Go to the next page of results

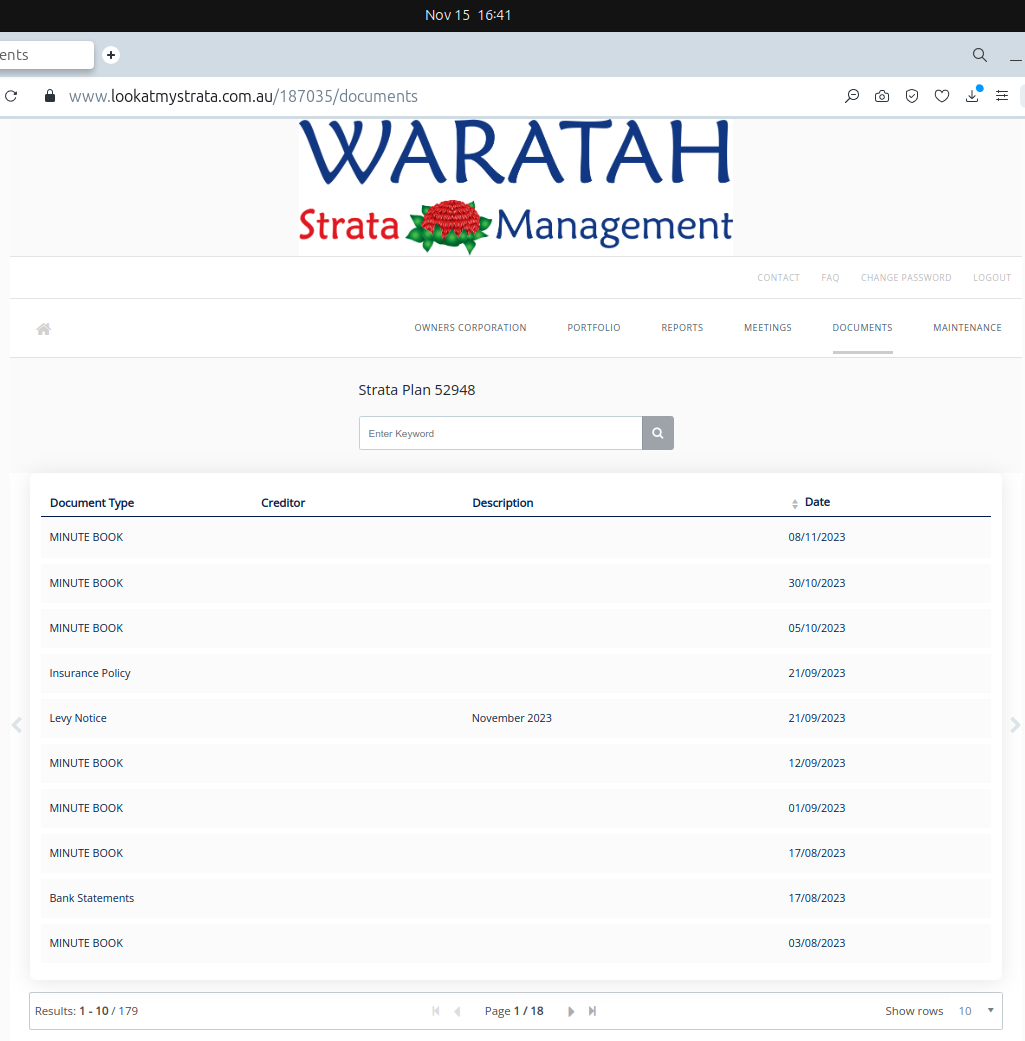point(571,1011)
